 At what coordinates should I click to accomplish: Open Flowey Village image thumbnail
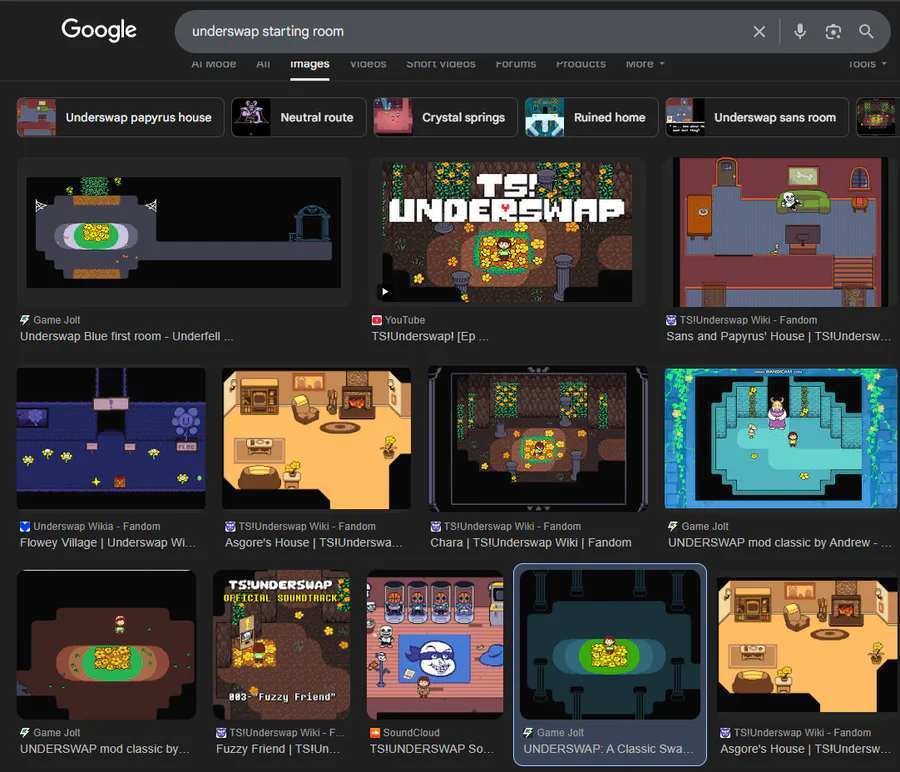coord(111,439)
